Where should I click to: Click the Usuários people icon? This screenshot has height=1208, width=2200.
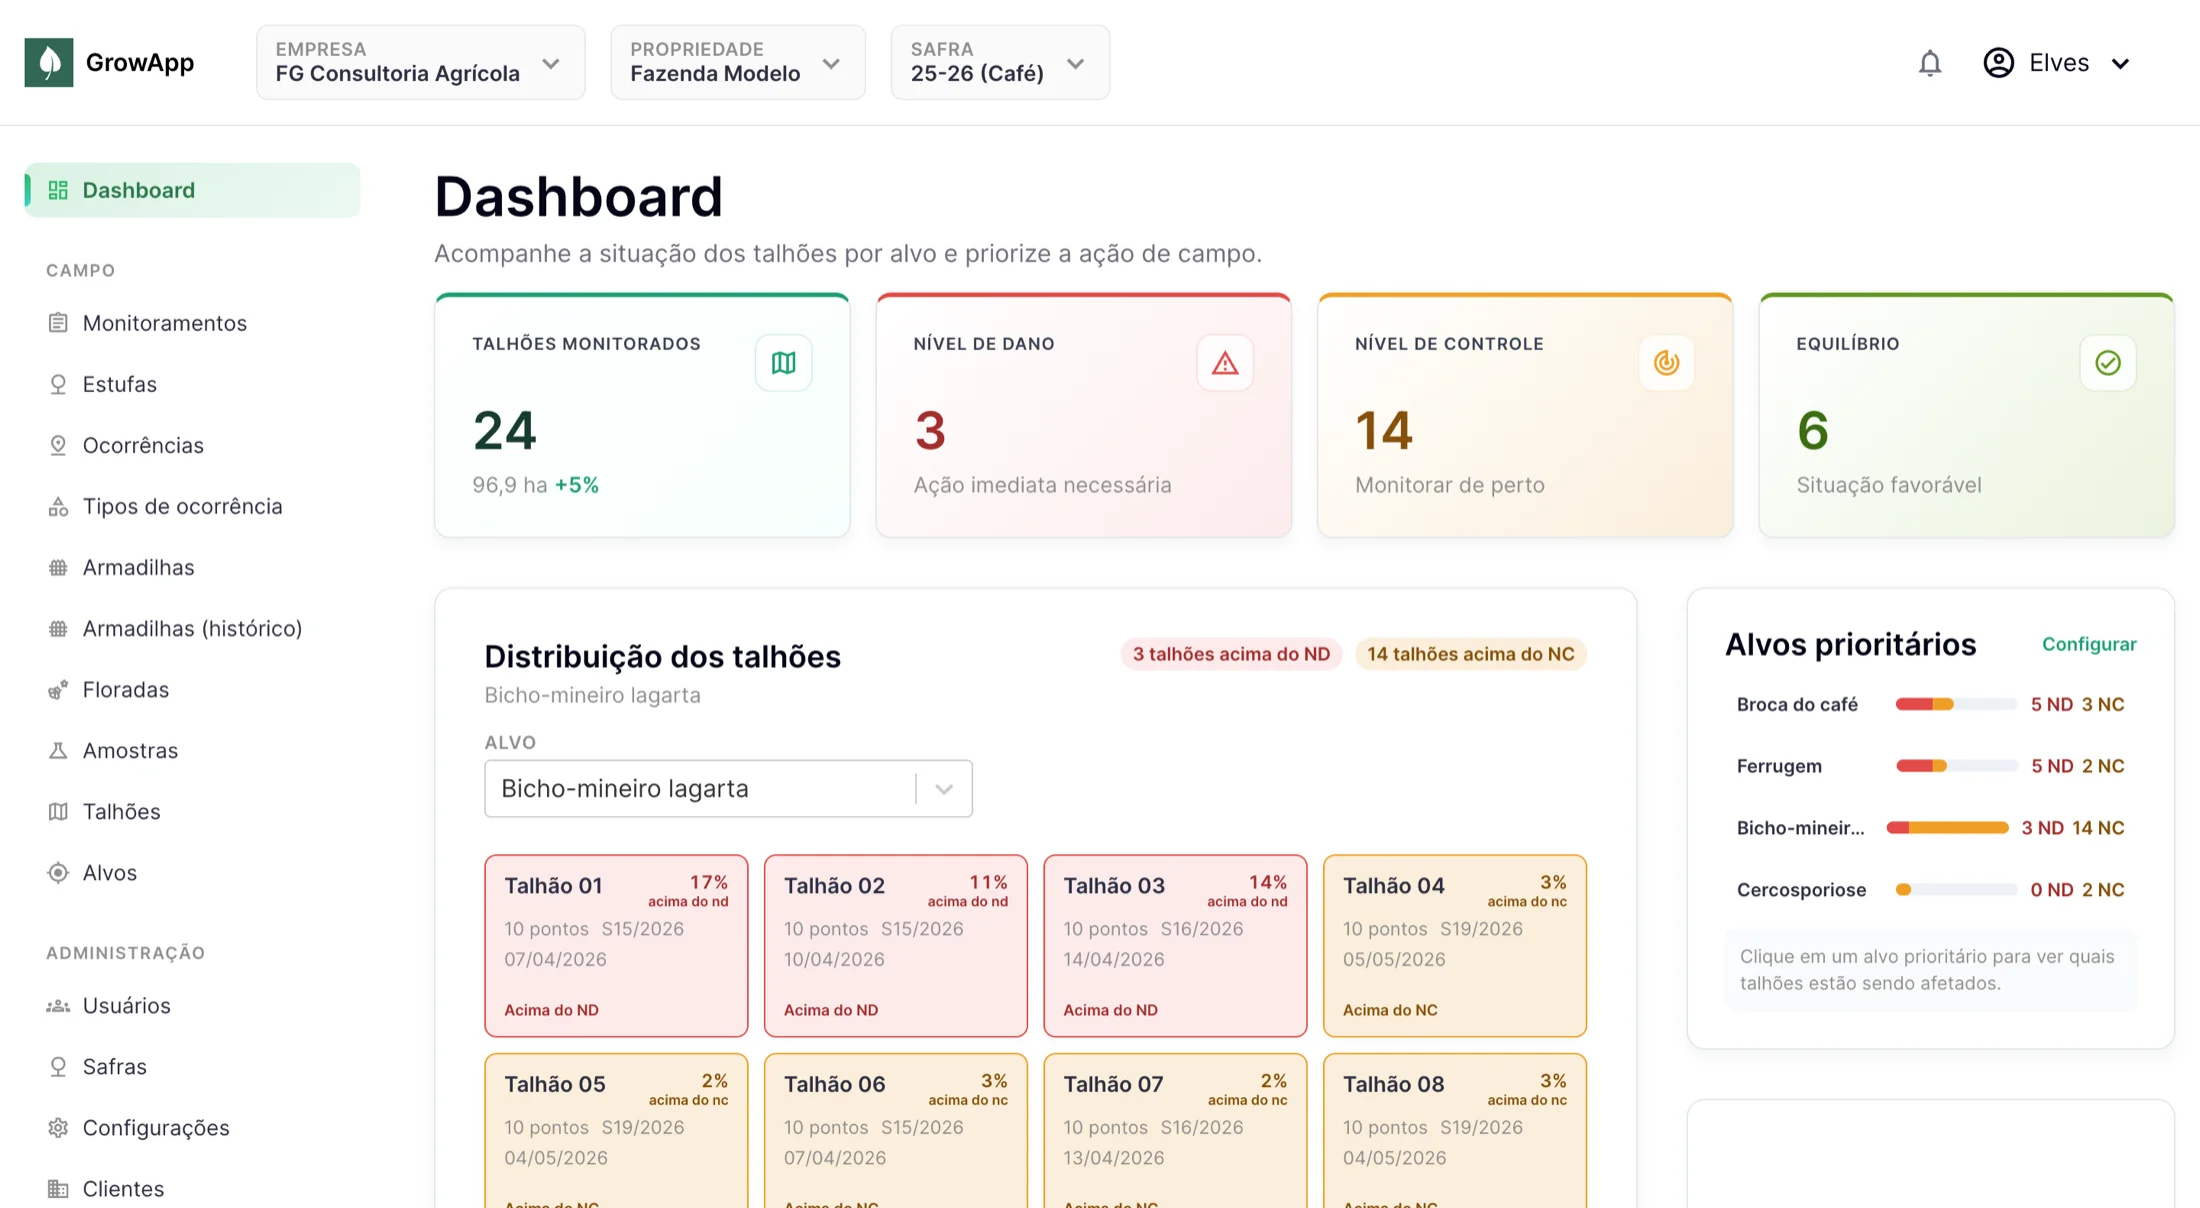(58, 1006)
